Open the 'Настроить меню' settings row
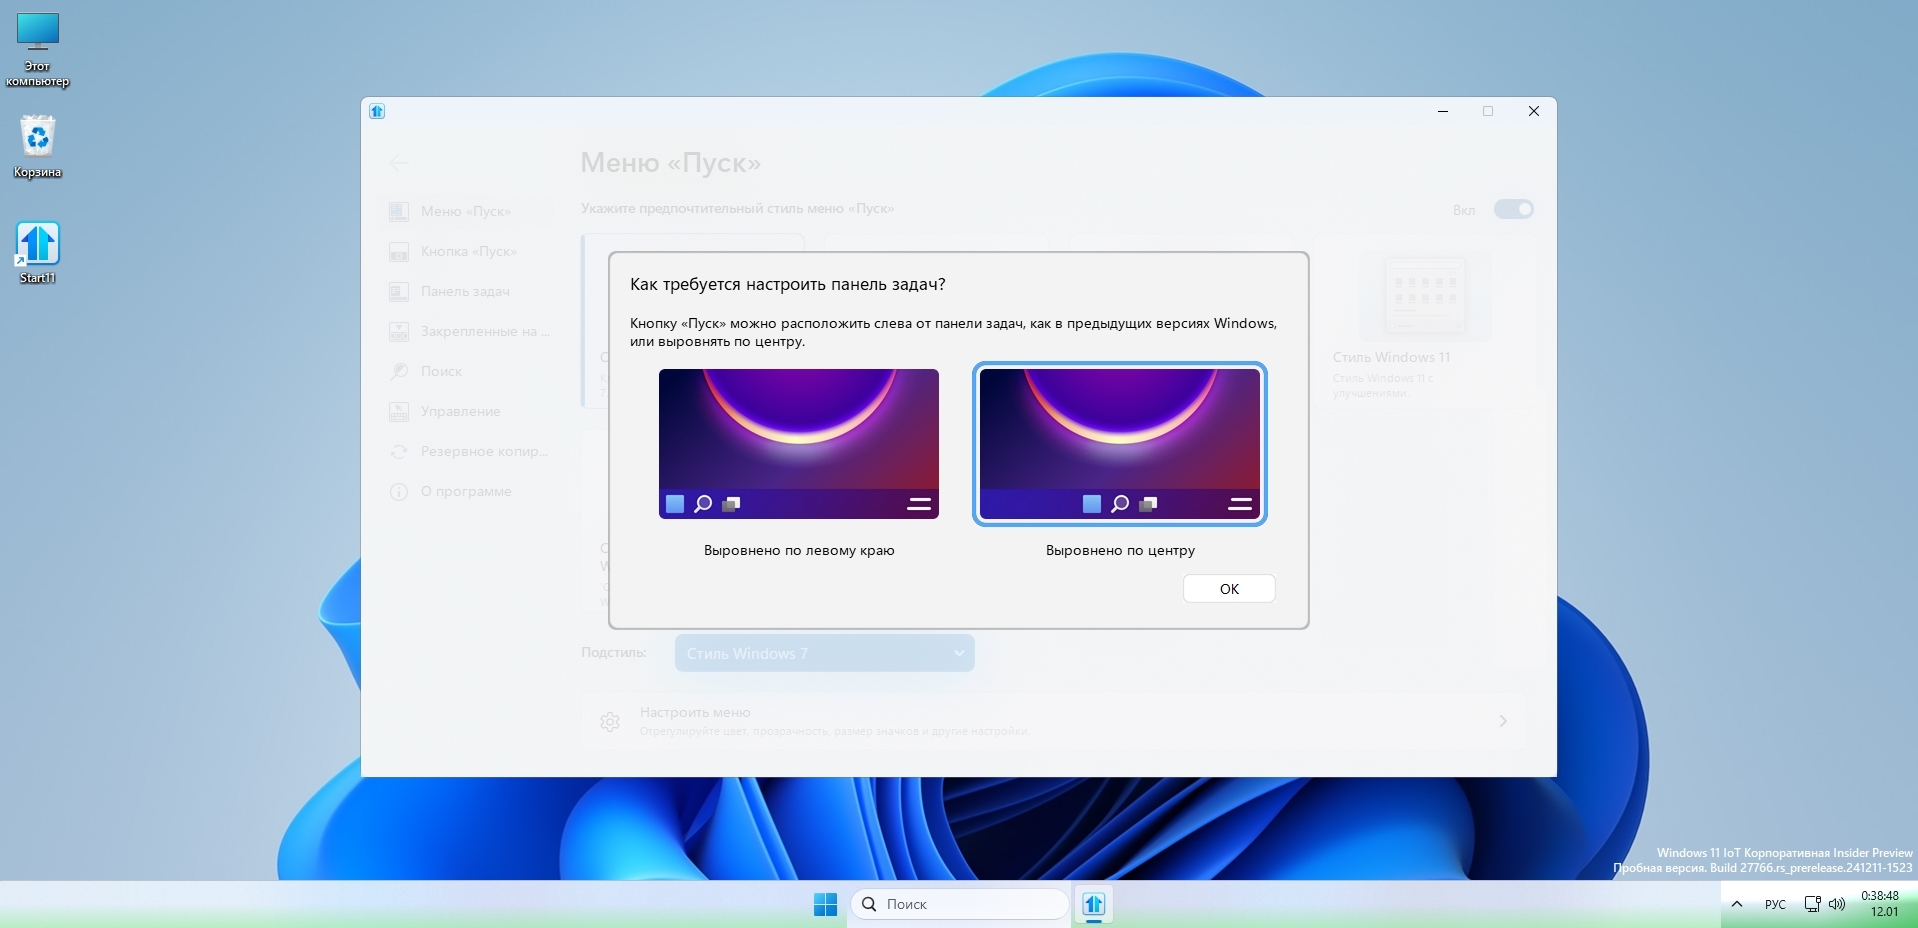 (1053, 721)
